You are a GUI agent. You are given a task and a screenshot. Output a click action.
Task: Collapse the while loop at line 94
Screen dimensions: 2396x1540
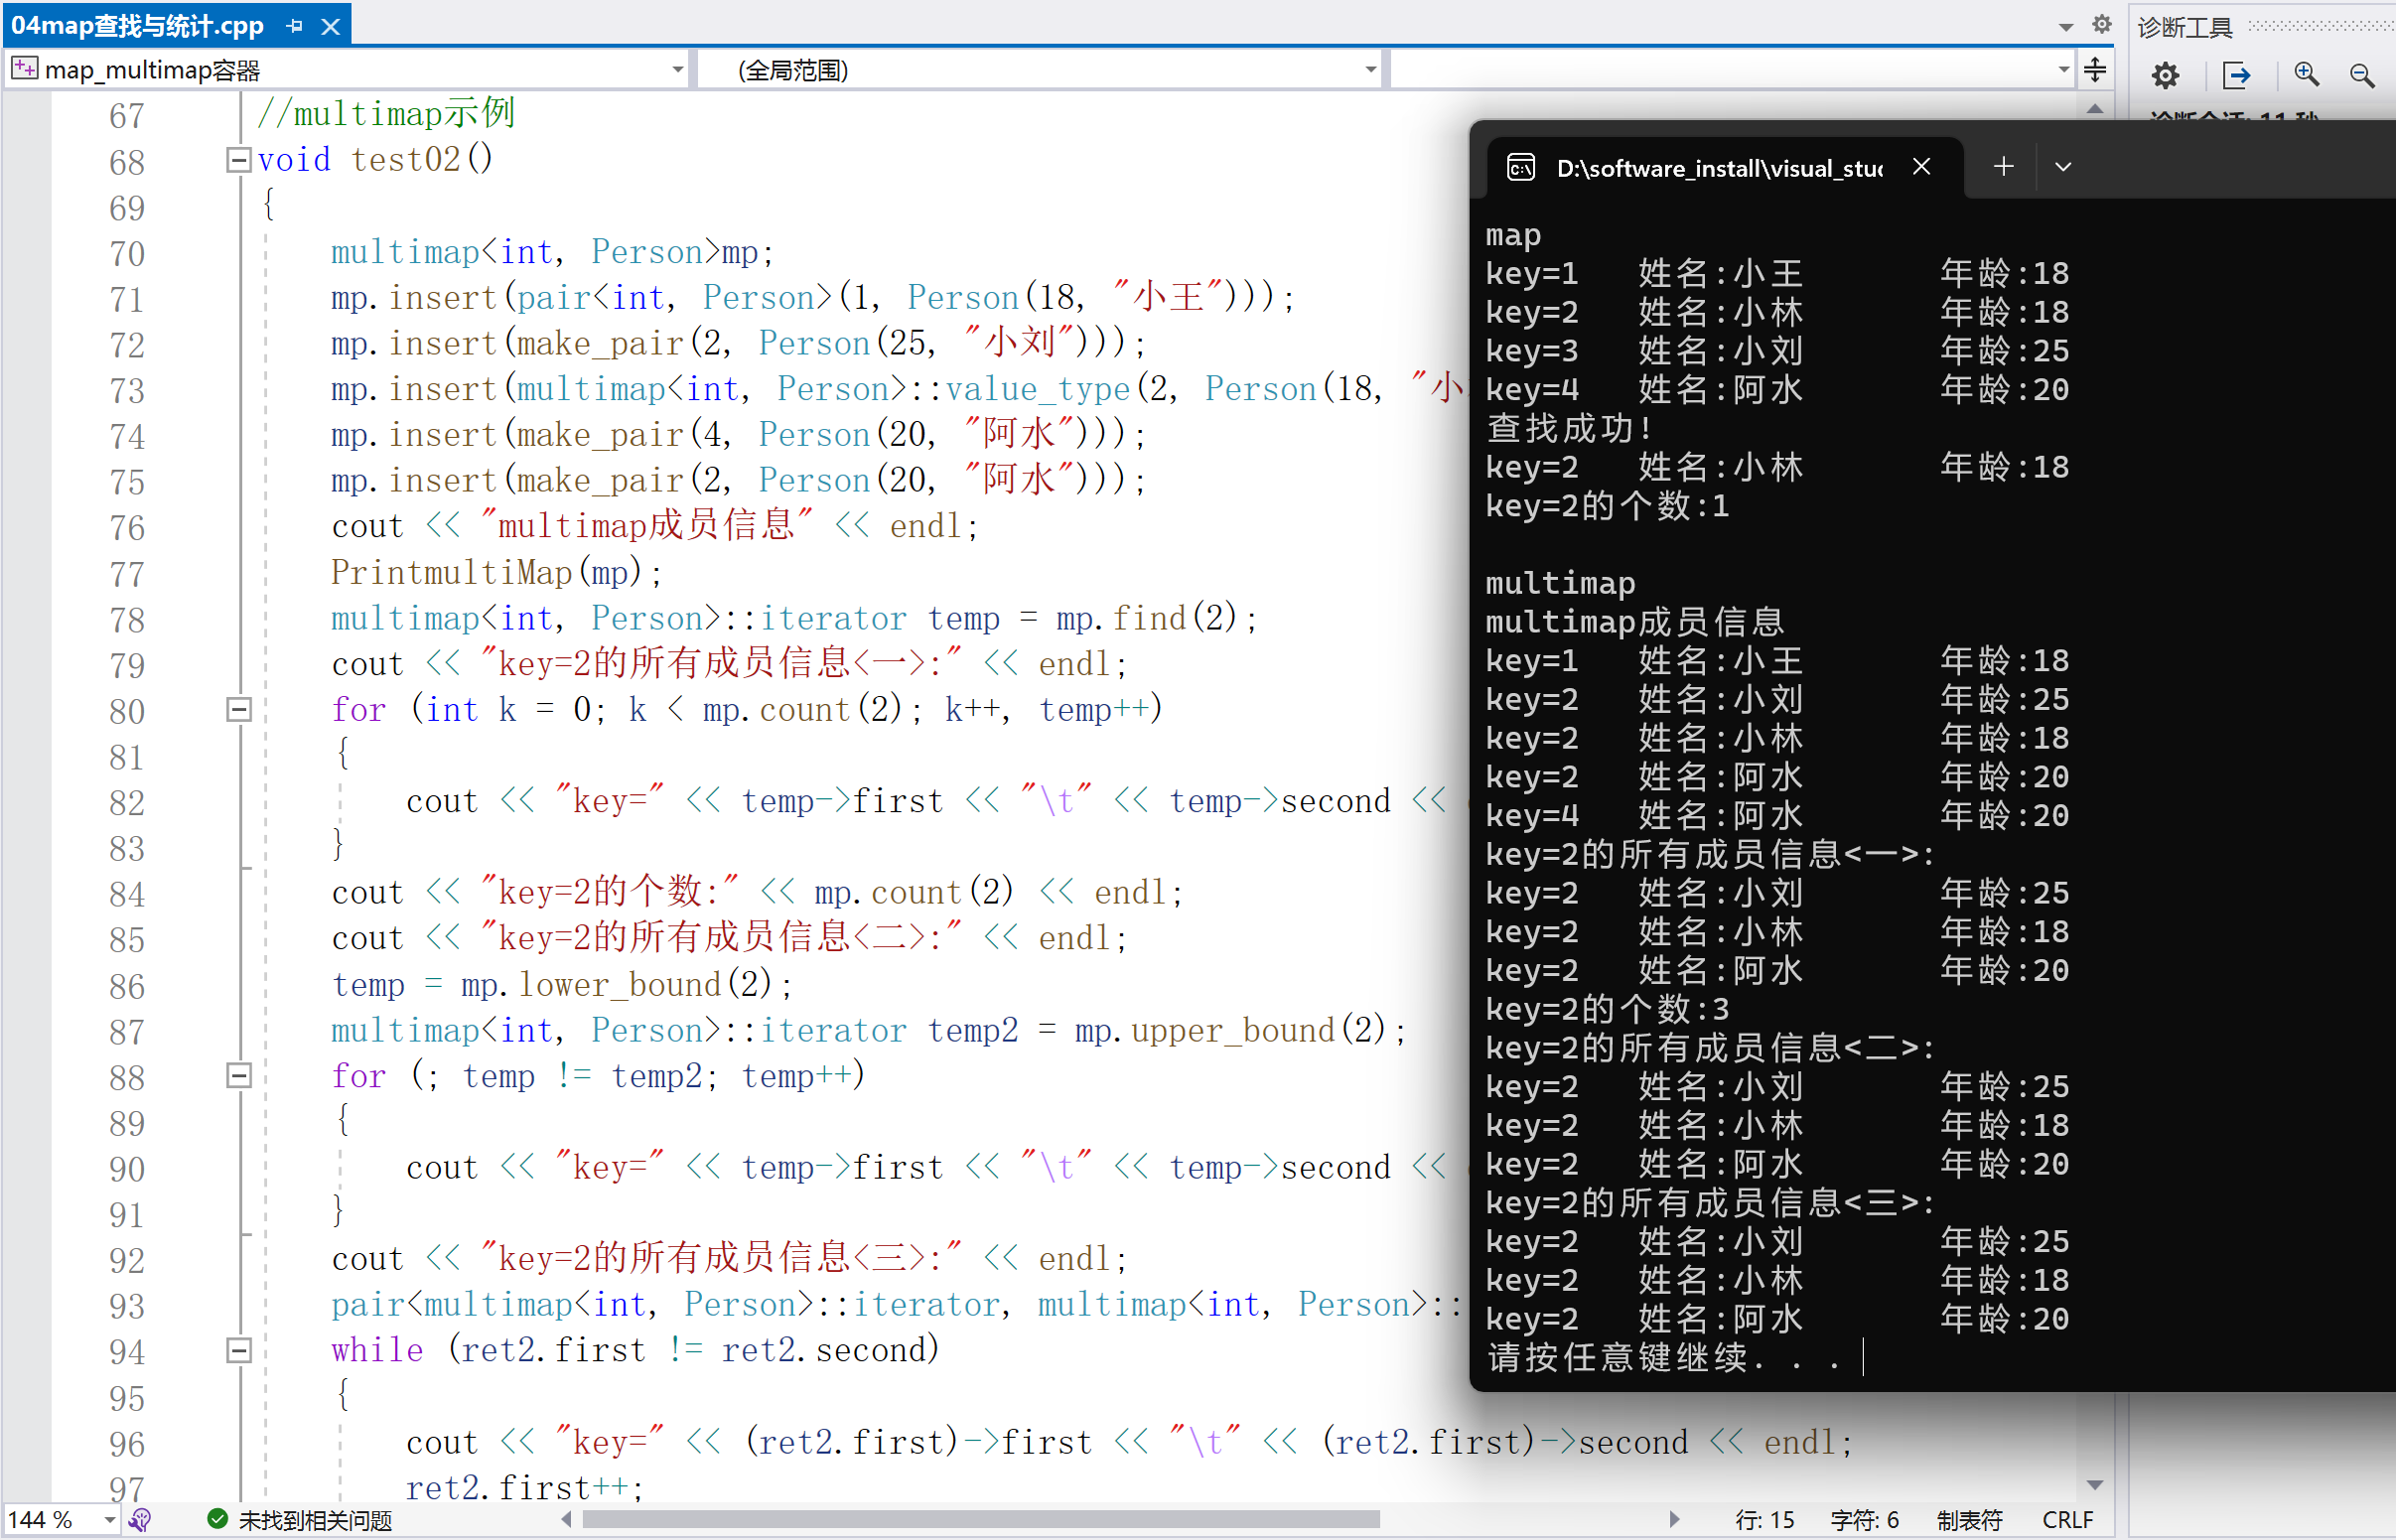tap(238, 1351)
